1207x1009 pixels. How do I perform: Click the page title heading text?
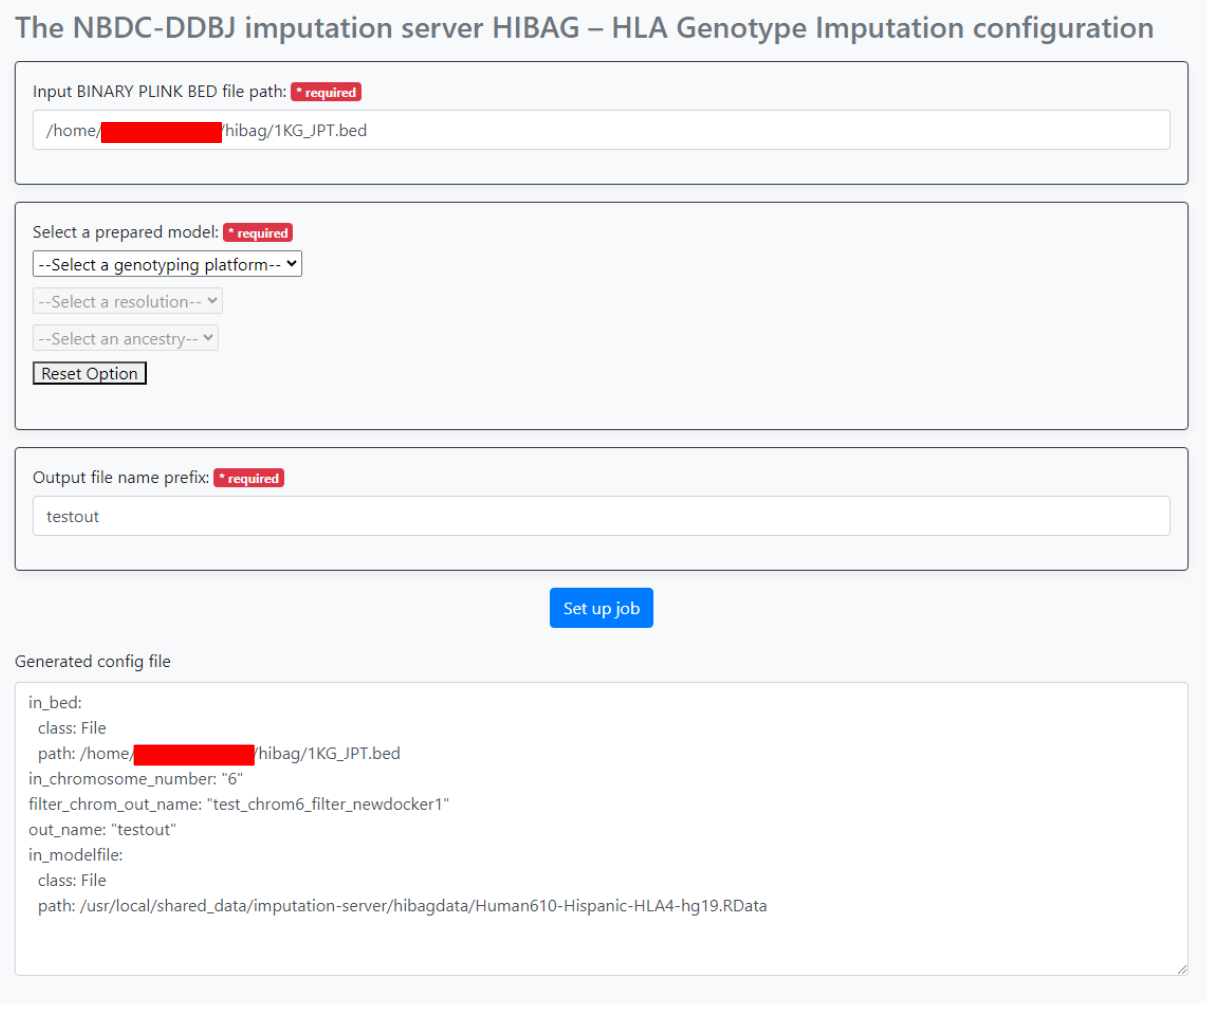pos(584,28)
